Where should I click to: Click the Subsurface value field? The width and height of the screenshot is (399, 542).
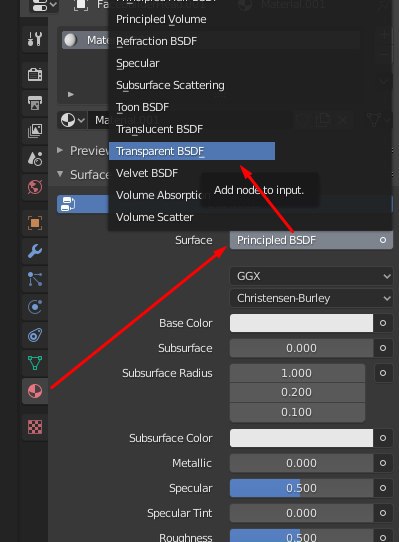click(301, 348)
